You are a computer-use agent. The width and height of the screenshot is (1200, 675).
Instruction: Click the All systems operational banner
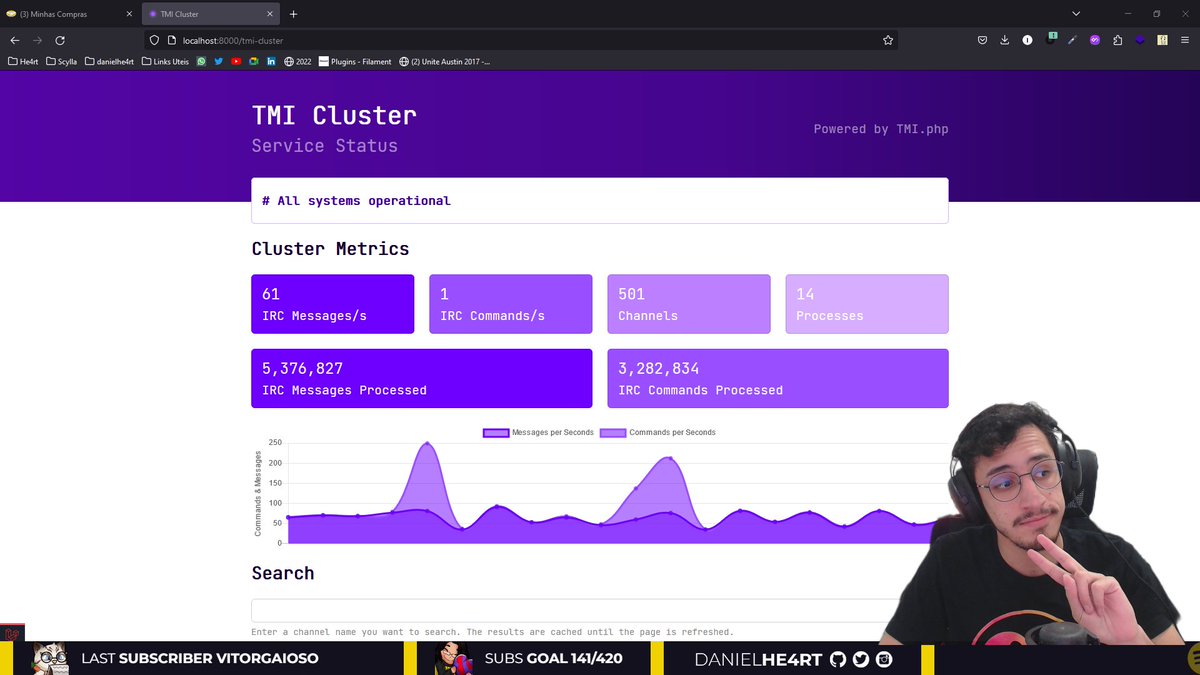[600, 201]
